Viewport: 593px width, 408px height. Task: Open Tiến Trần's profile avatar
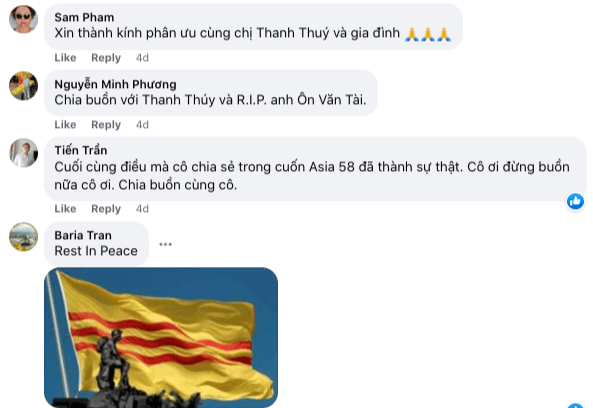(23, 153)
